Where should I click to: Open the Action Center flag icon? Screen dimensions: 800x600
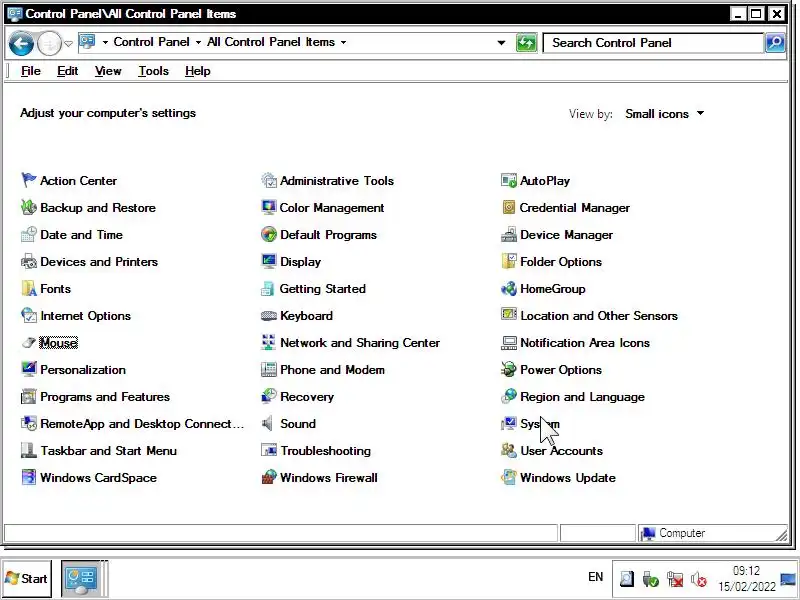29,180
